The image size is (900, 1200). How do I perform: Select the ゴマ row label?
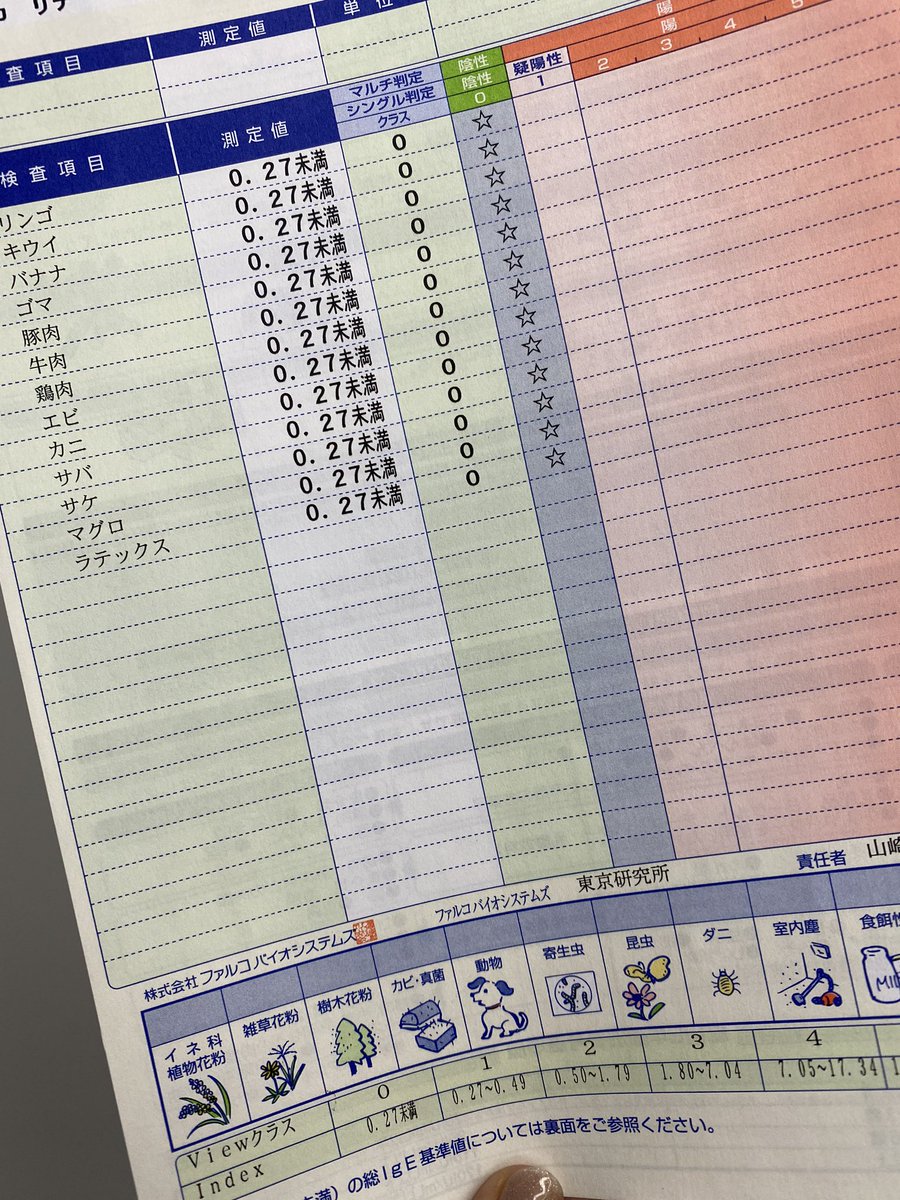pos(36,304)
